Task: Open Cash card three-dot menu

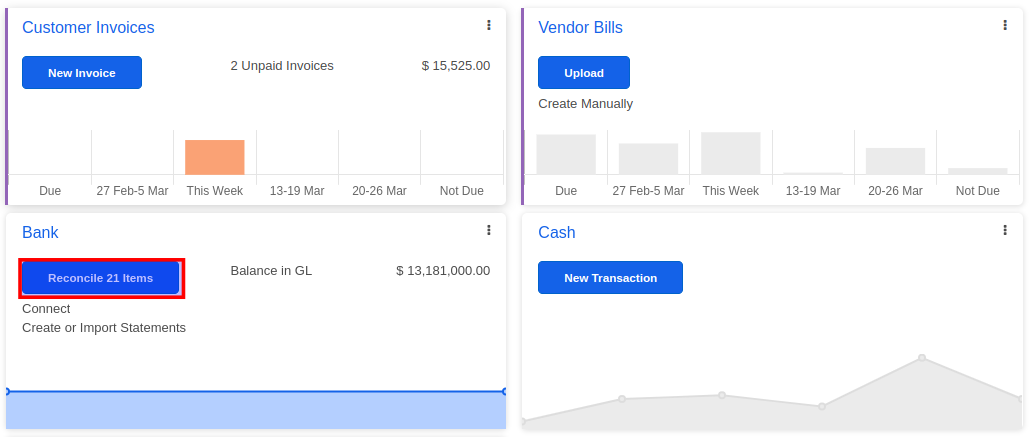Action: point(1005,230)
